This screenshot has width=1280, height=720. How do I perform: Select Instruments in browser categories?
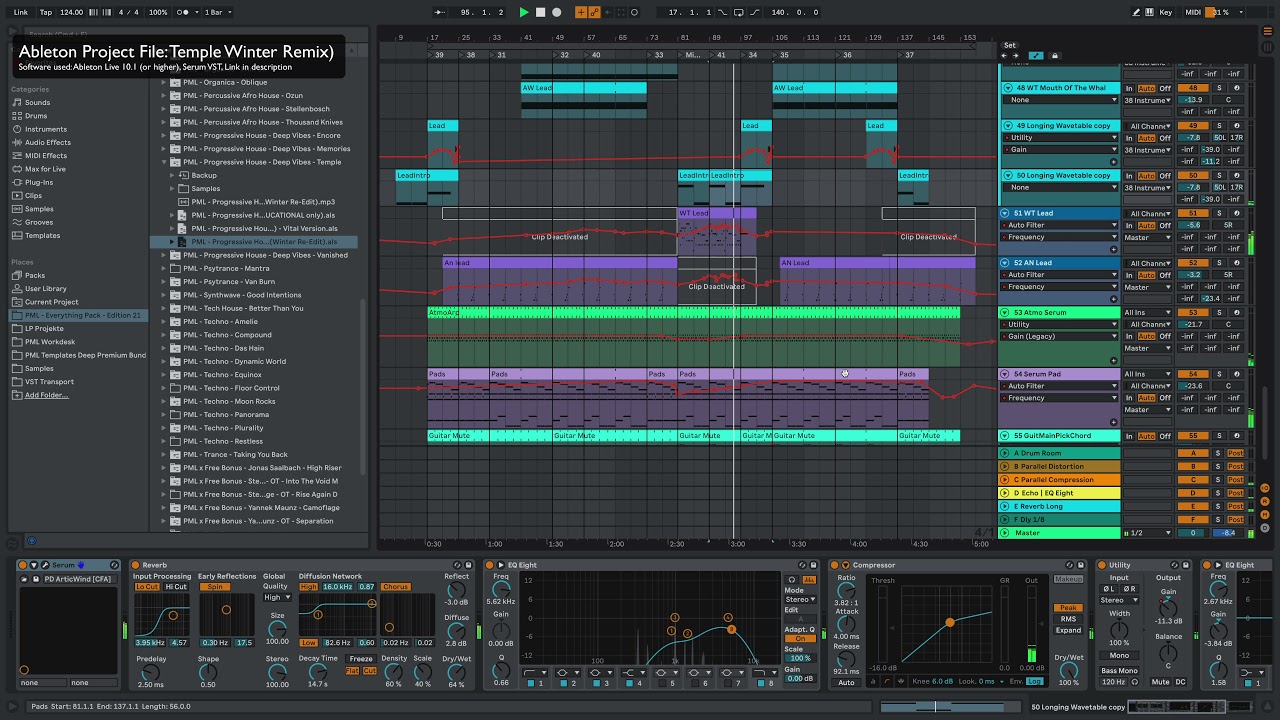(46, 129)
